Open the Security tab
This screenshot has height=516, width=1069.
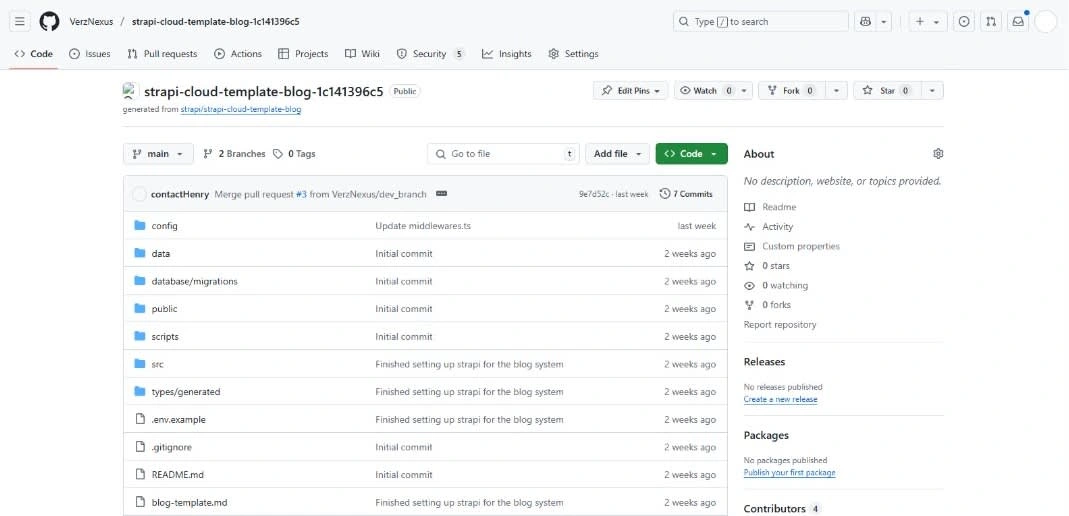[431, 54]
